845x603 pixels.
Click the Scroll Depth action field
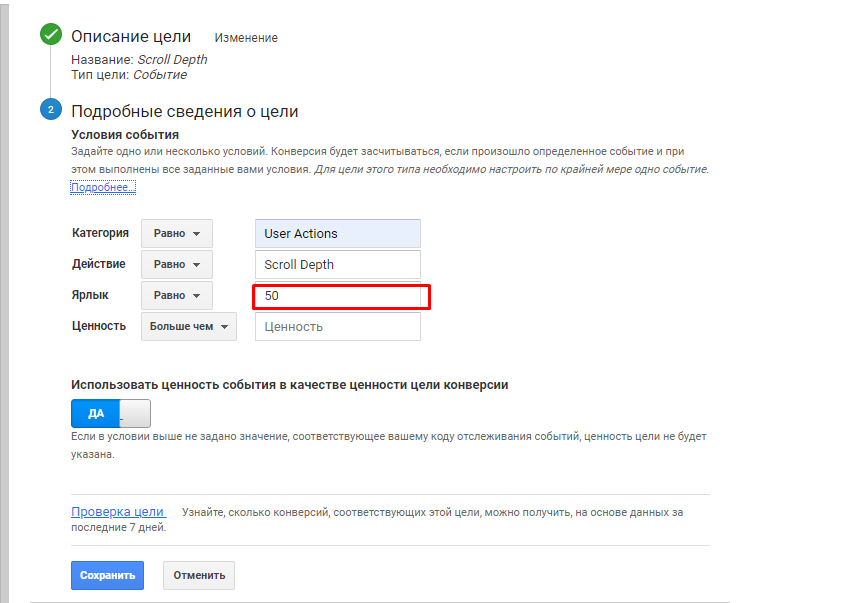tap(337, 265)
